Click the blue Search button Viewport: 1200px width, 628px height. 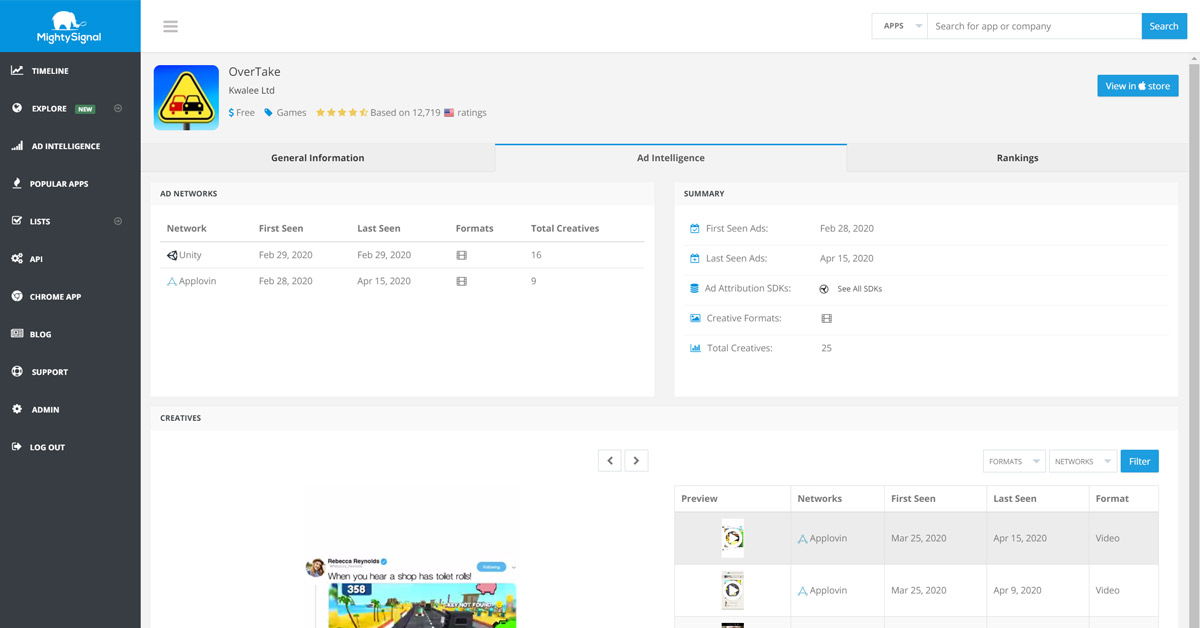[1164, 26]
